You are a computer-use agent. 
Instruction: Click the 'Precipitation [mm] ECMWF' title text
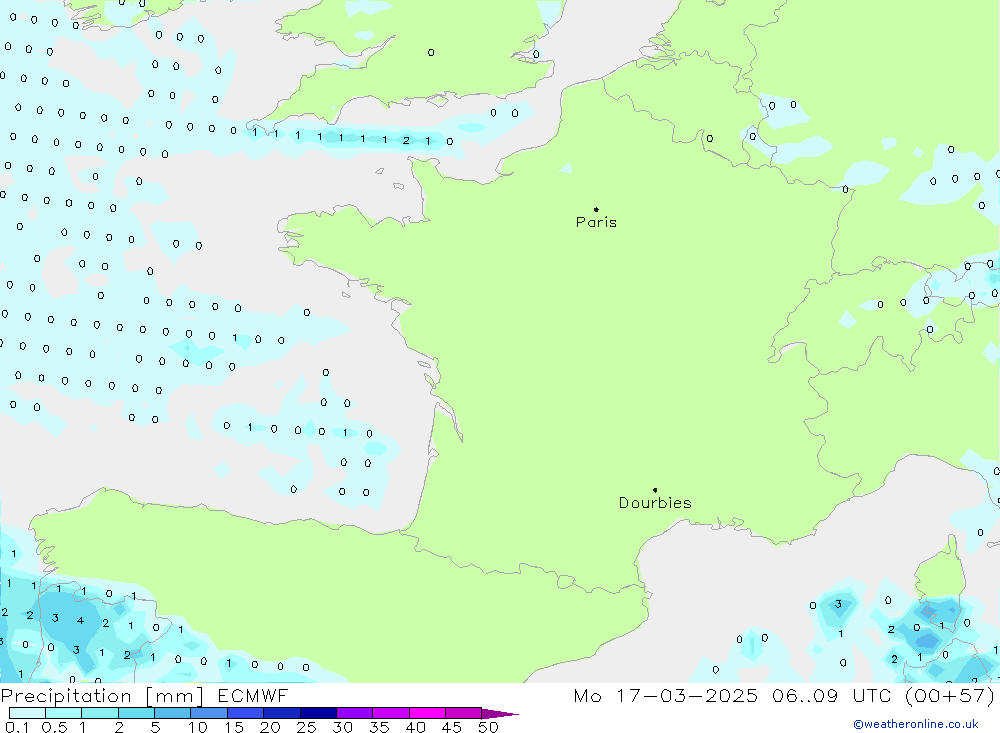(x=145, y=695)
